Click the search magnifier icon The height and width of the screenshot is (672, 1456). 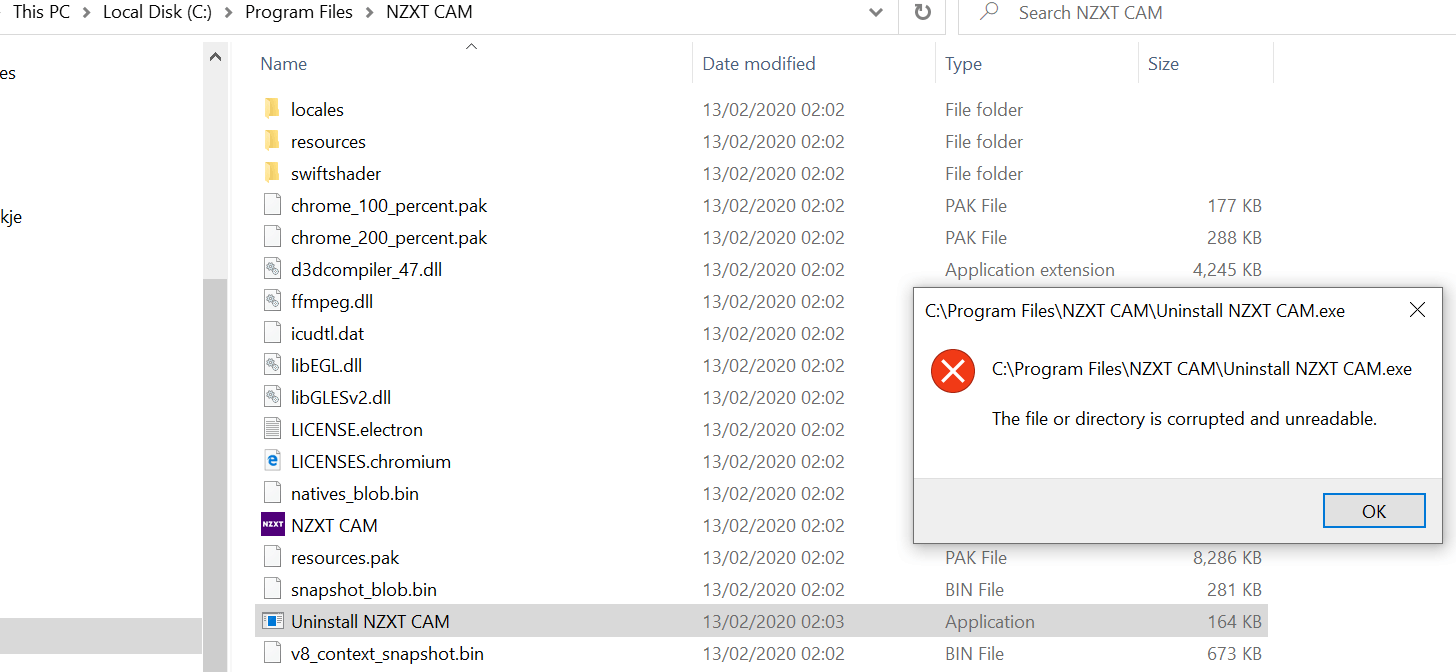(990, 12)
